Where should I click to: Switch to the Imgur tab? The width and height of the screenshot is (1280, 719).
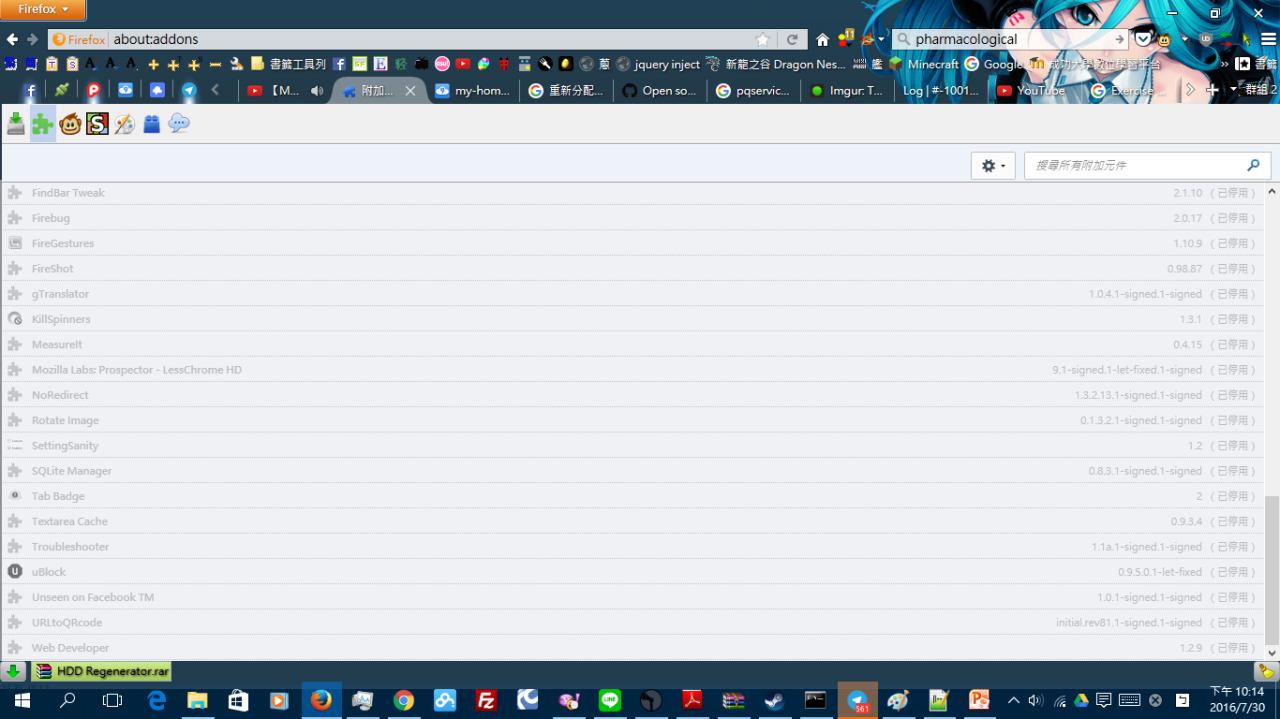pos(847,90)
